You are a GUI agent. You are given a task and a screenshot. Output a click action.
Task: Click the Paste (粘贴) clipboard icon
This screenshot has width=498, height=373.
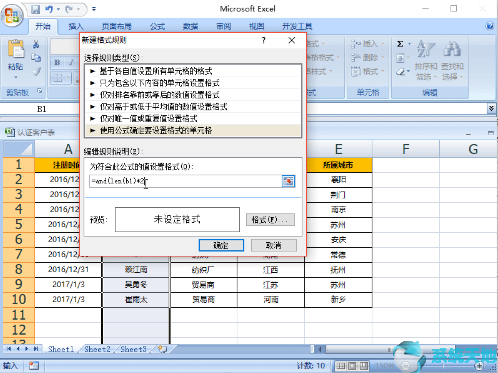pyautogui.click(x=16, y=49)
